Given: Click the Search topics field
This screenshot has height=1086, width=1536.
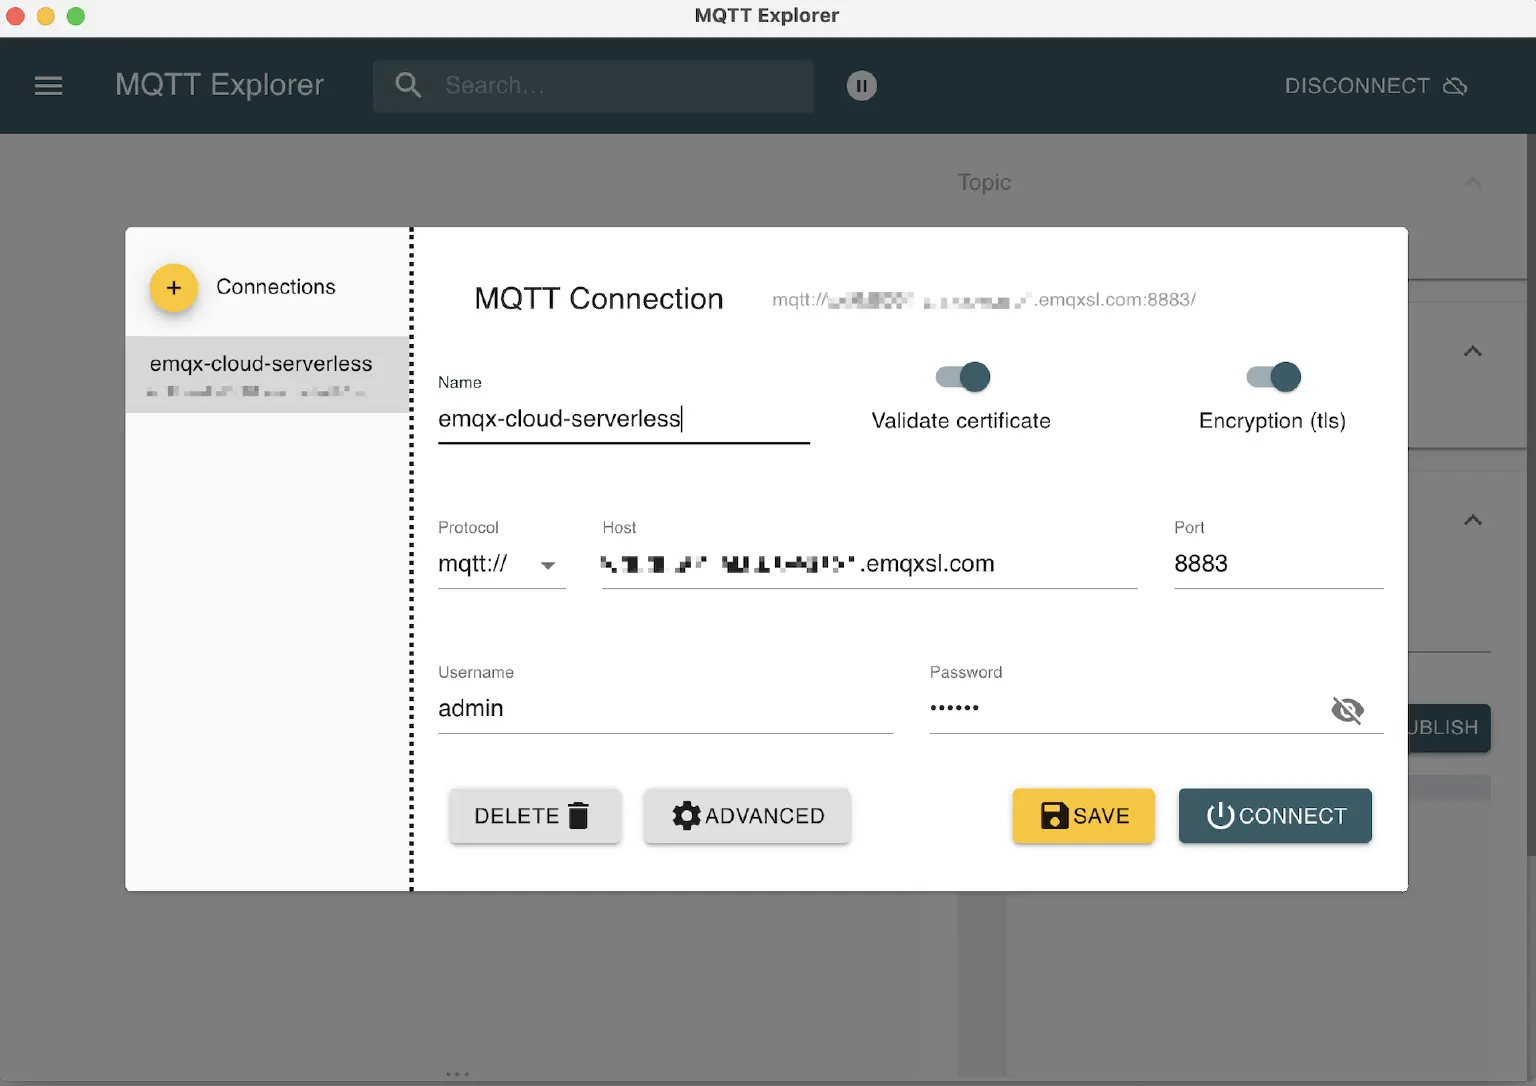Looking at the screenshot, I should pyautogui.click(x=620, y=86).
